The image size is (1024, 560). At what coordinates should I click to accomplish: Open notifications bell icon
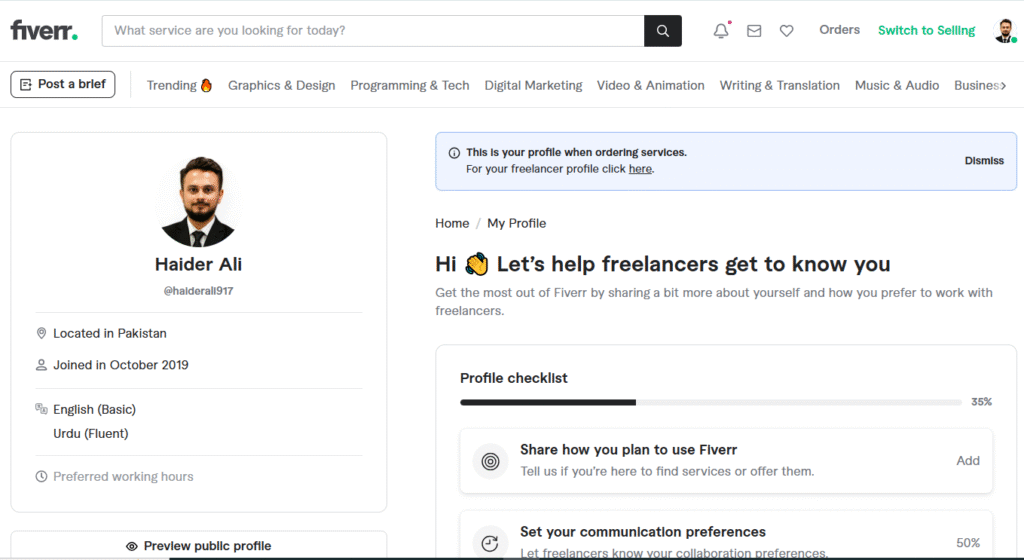[721, 31]
